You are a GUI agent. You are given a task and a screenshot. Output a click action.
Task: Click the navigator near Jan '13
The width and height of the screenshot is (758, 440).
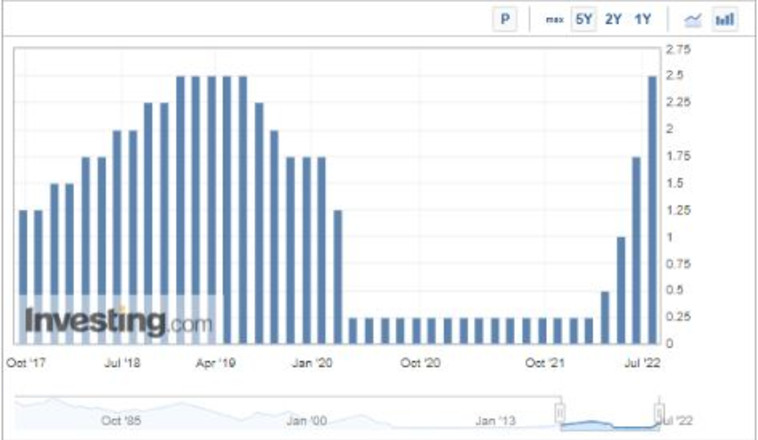(497, 420)
